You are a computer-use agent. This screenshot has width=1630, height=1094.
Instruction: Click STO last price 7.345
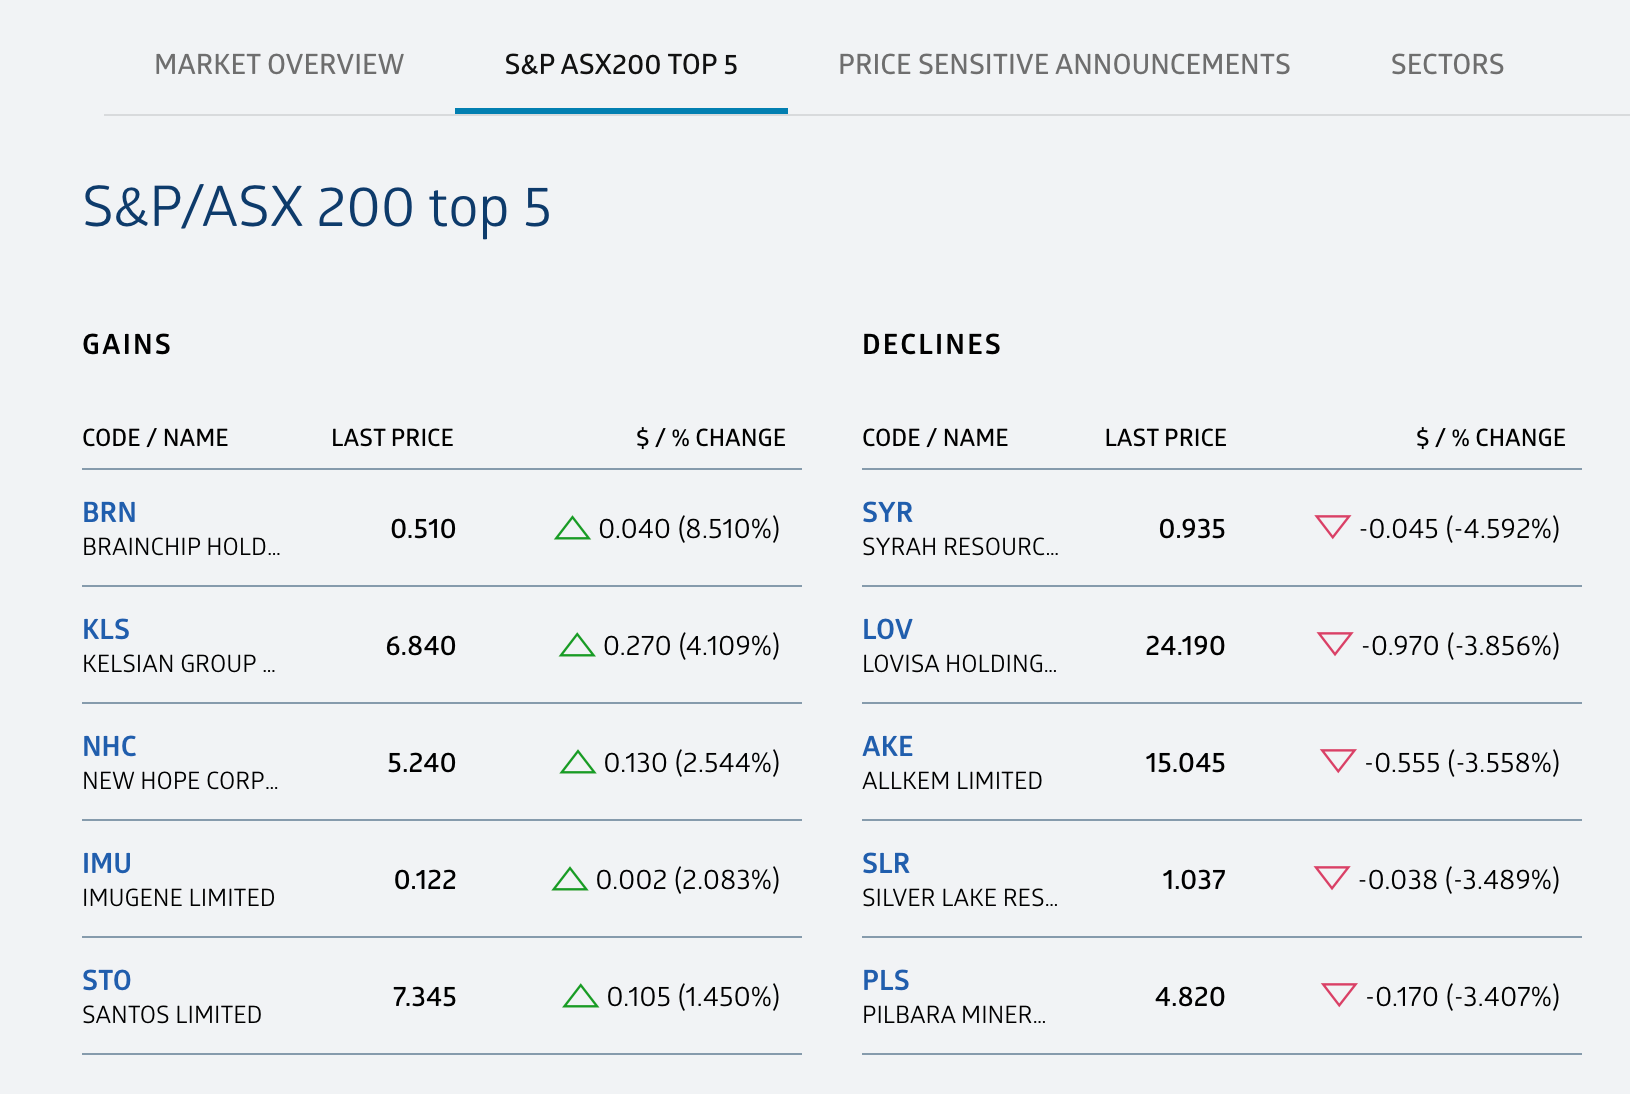pos(424,997)
